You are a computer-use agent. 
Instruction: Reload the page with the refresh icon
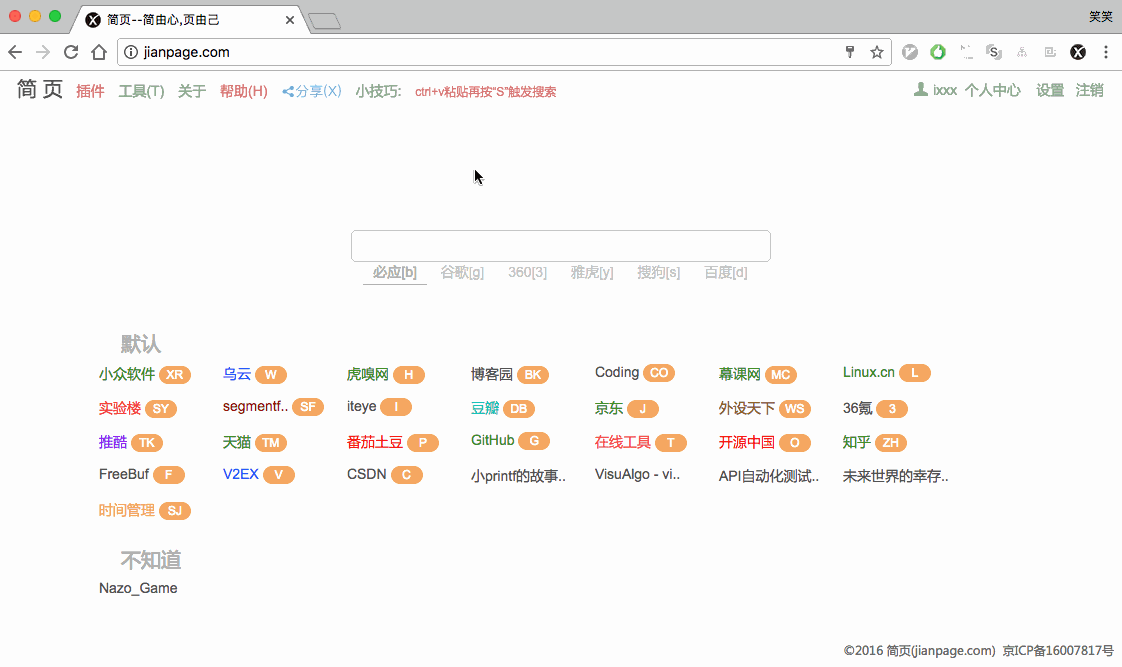tap(71, 52)
